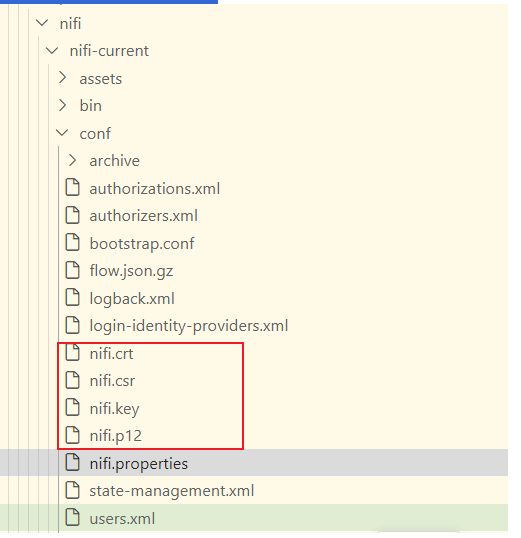Collapse the nifi-current folder

click(52, 51)
